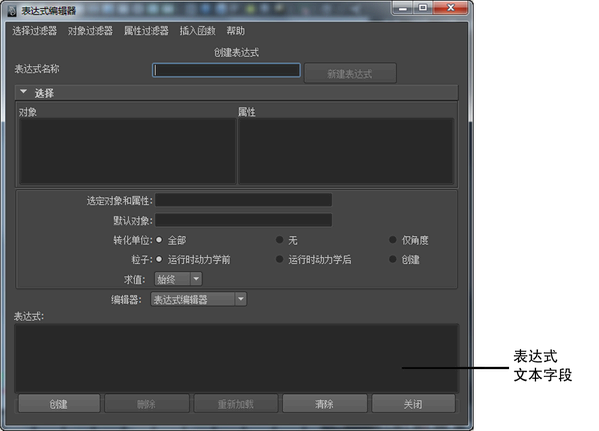
Task: Click the 清除 button
Action: pos(325,404)
